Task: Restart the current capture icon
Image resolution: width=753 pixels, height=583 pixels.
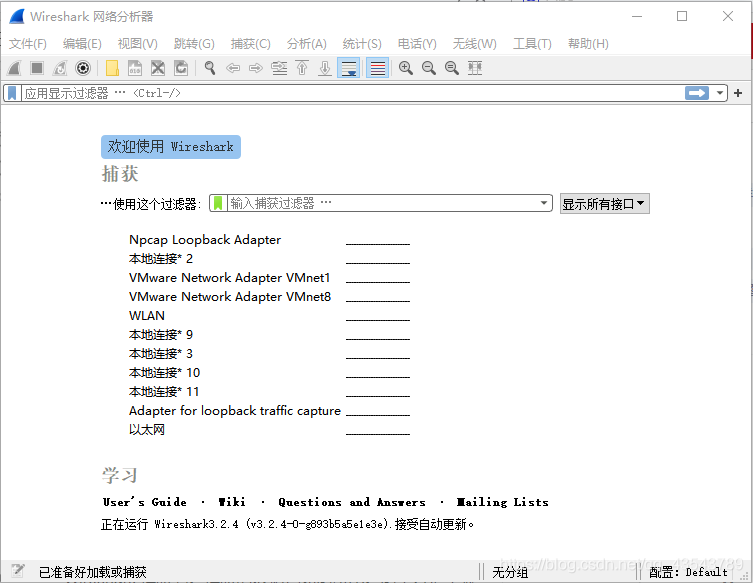Action: point(60,68)
